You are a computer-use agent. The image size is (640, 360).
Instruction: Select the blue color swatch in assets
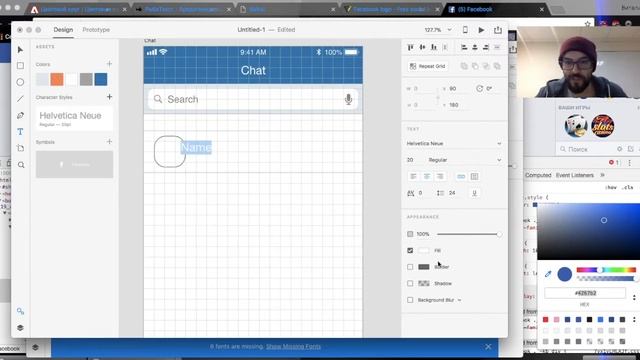[x=101, y=79]
